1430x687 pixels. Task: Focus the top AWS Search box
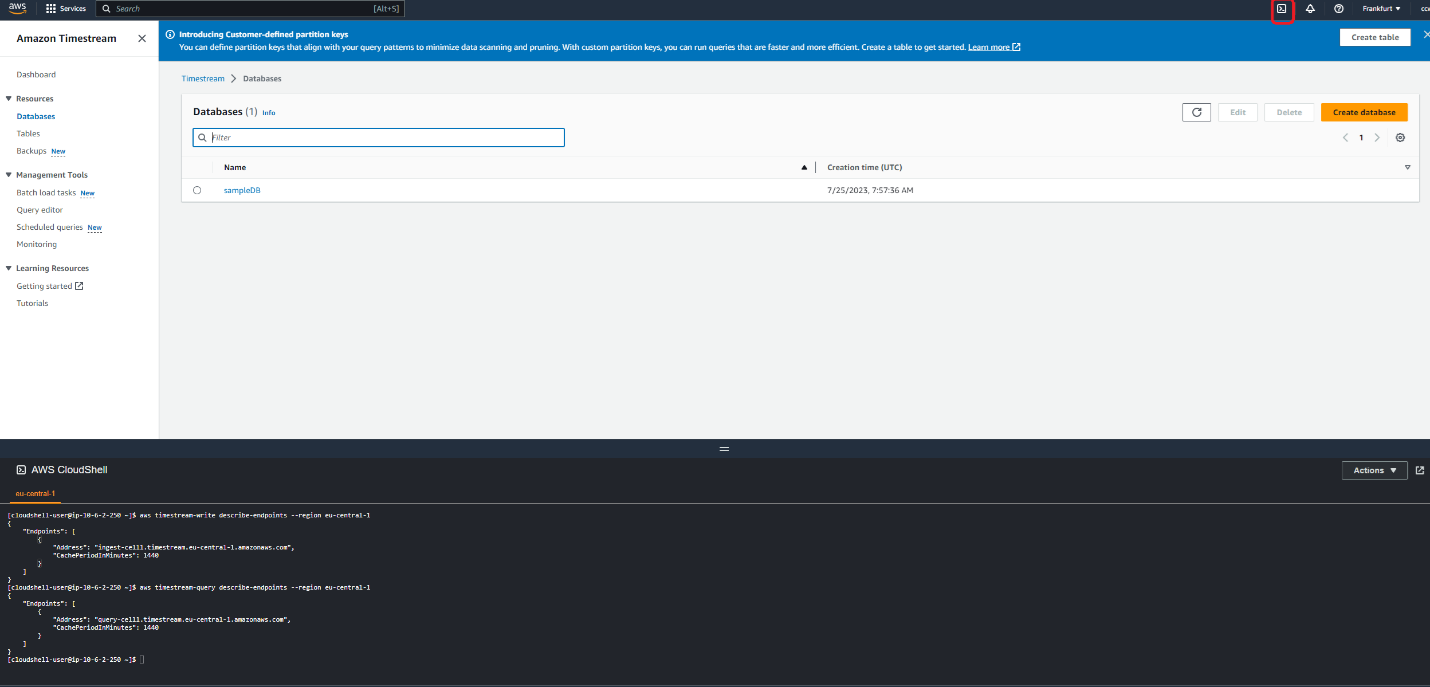[x=250, y=8]
